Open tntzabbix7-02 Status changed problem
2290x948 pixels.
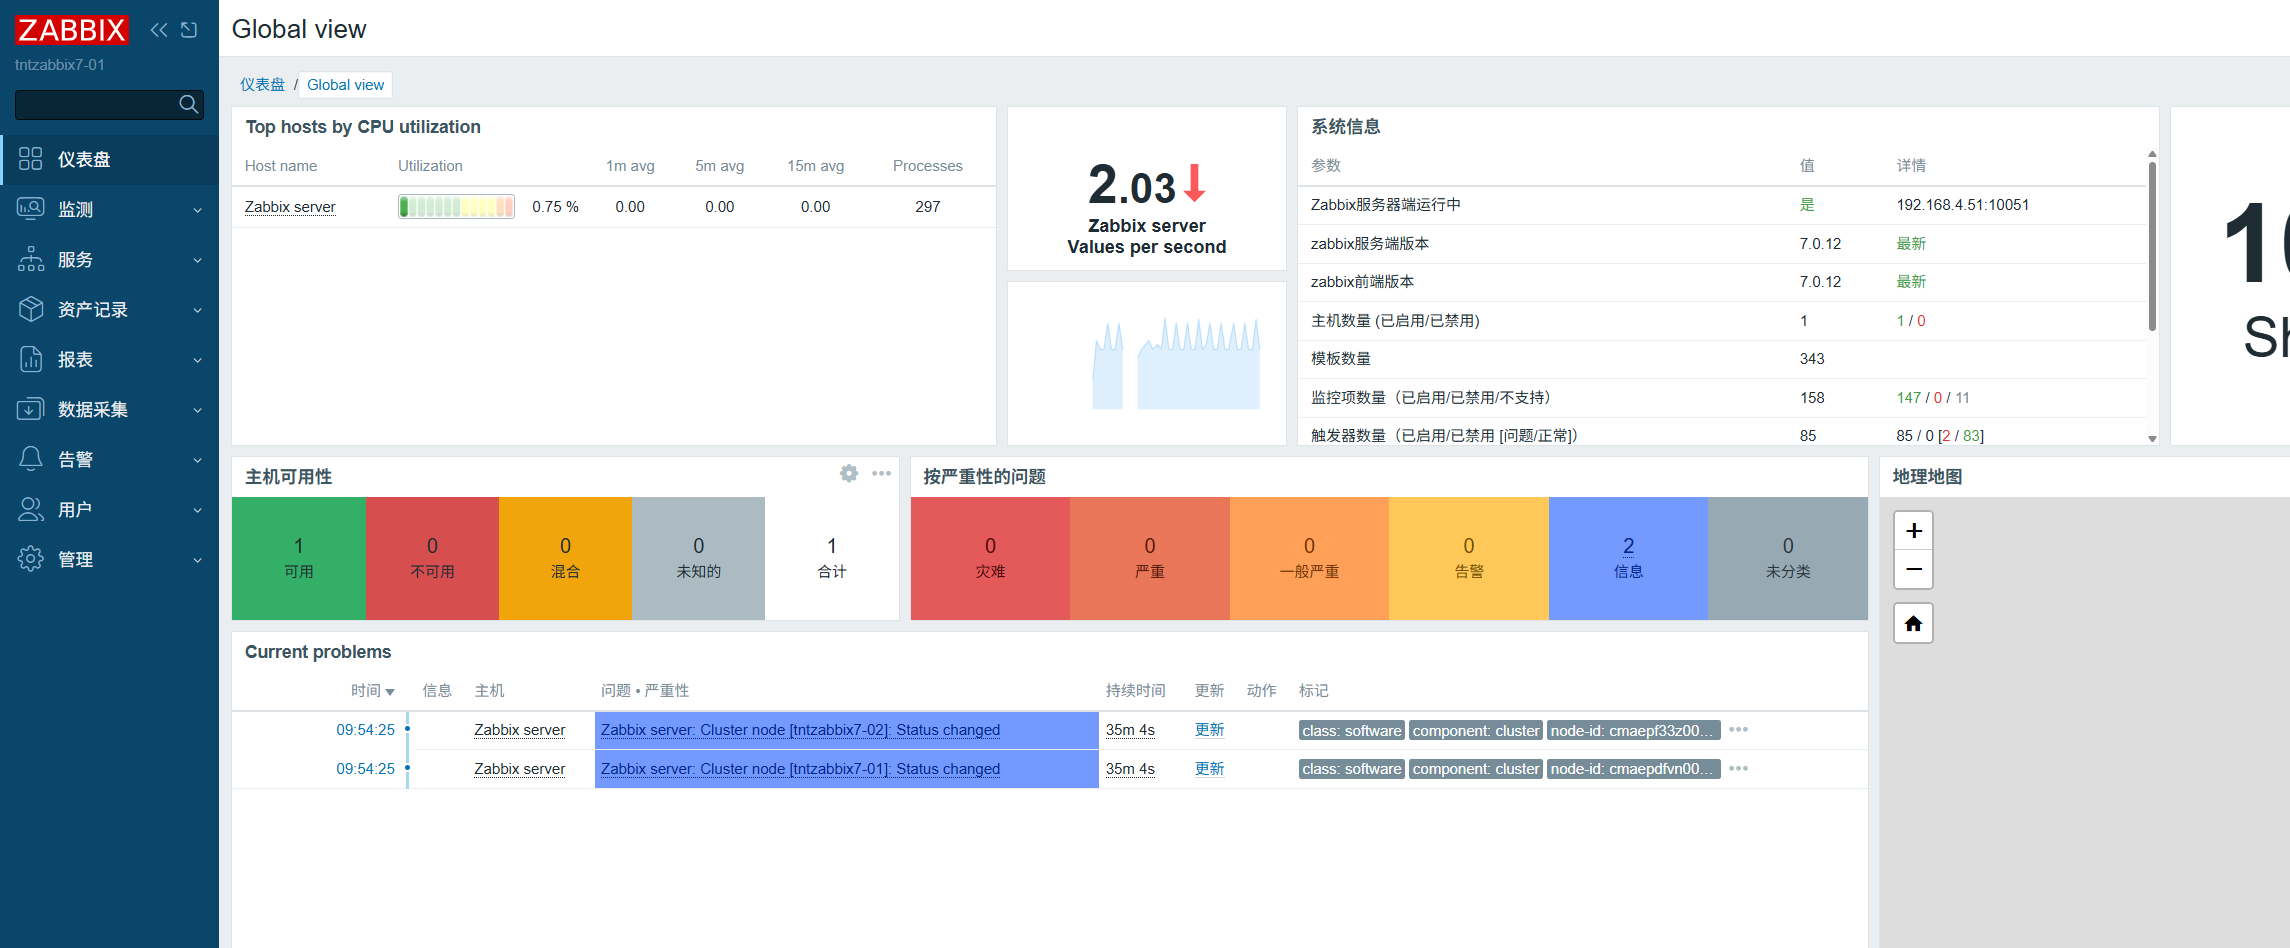tap(800, 730)
